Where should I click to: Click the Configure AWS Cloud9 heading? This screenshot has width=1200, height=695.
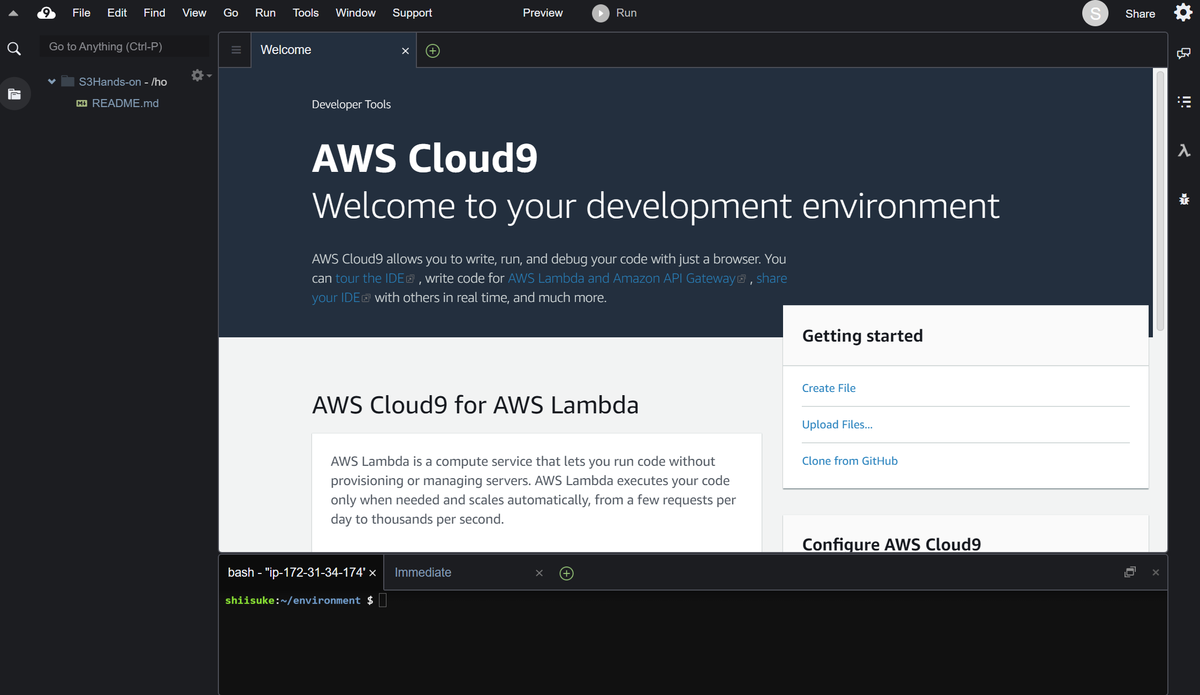[x=891, y=544]
